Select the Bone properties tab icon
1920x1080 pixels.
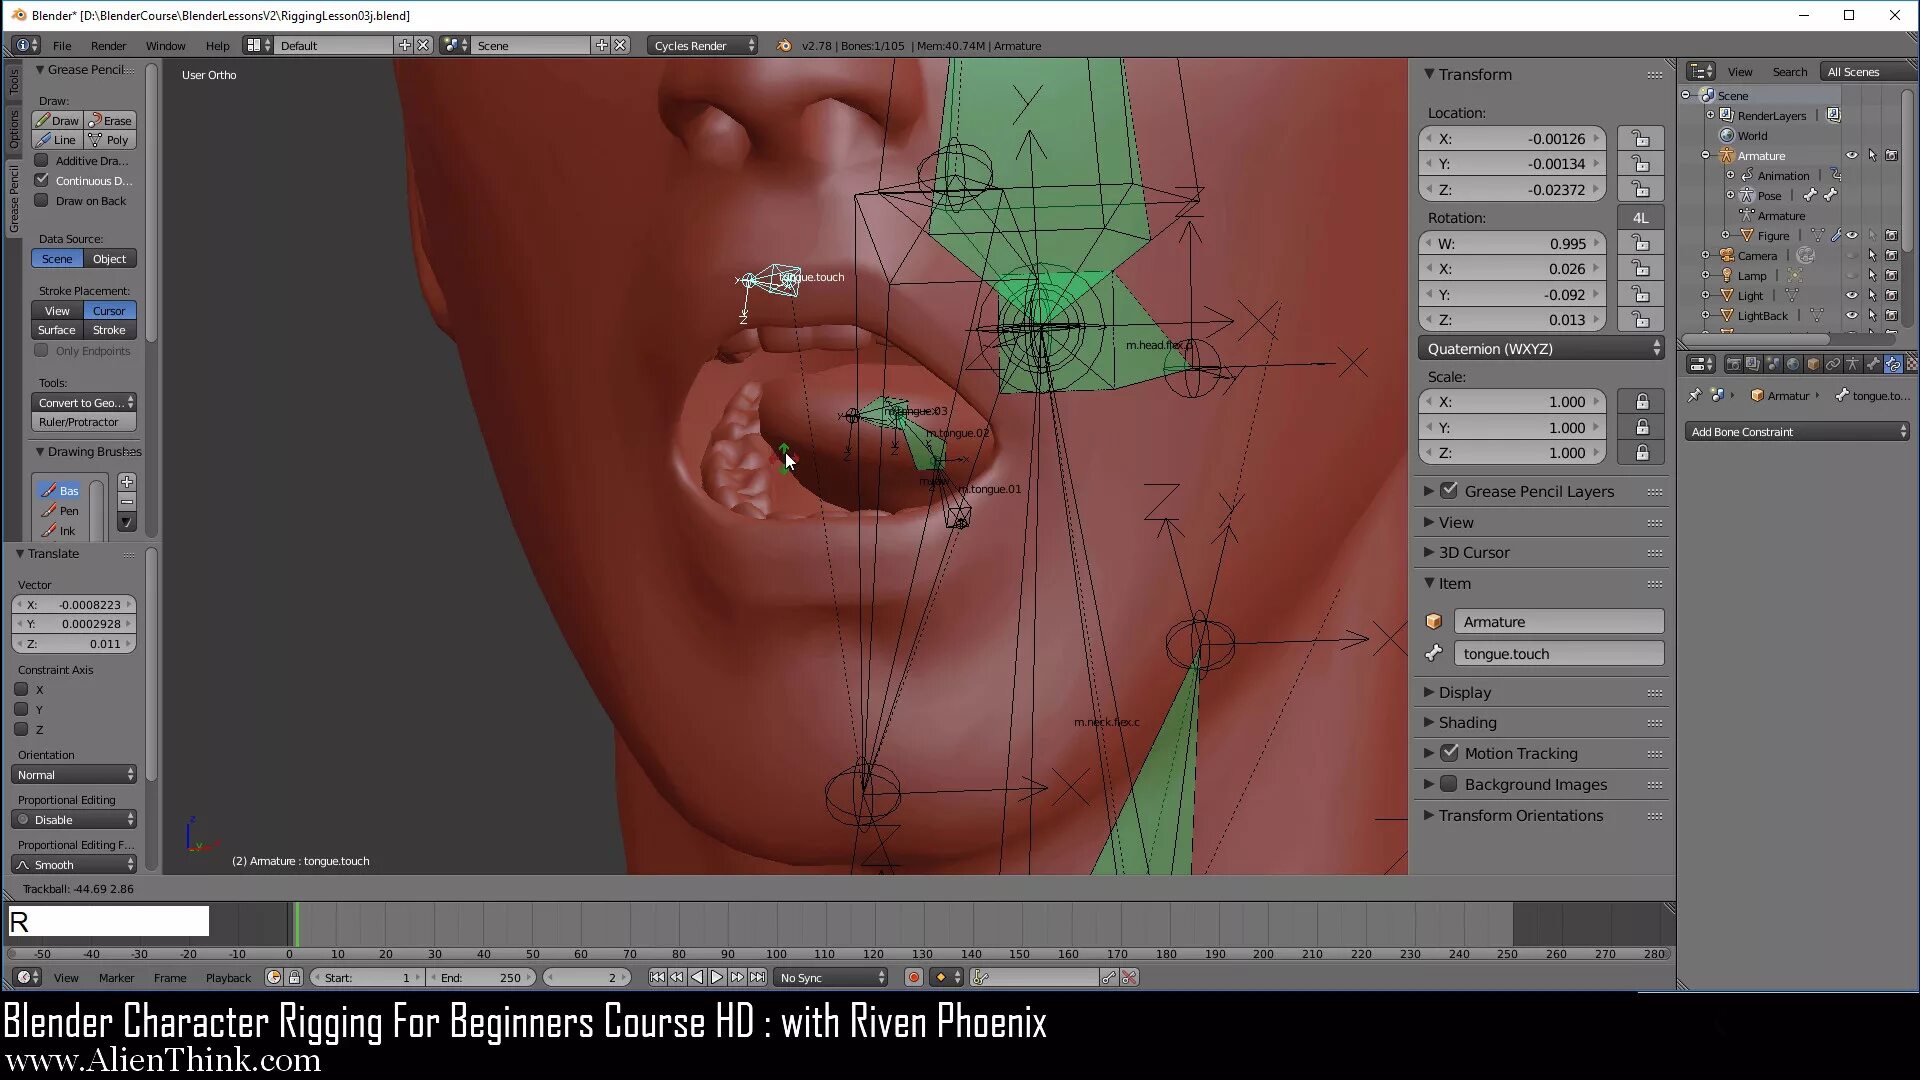(1873, 364)
